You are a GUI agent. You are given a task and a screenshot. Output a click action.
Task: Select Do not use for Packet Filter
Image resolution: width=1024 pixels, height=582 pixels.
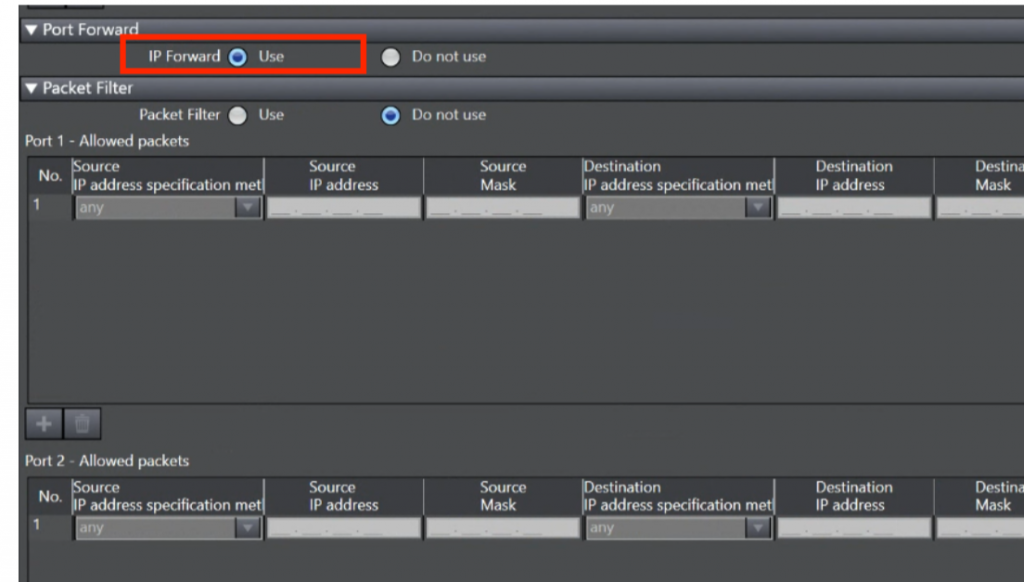(391, 115)
